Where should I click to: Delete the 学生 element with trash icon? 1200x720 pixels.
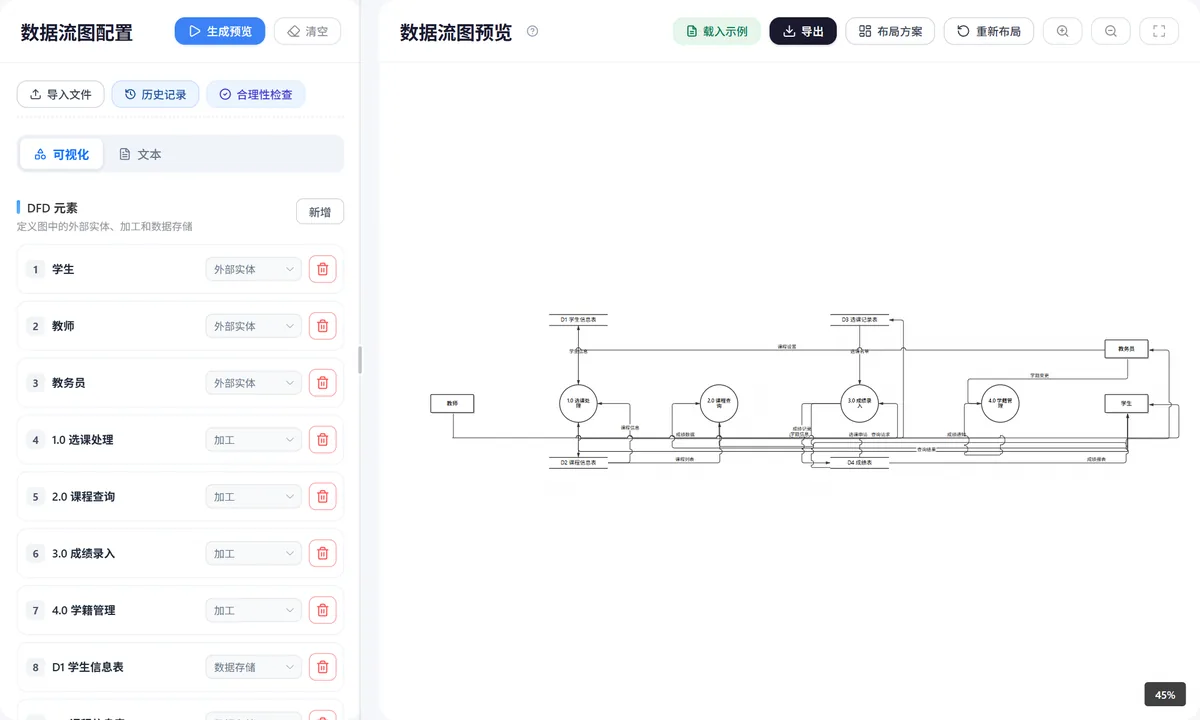[322, 269]
